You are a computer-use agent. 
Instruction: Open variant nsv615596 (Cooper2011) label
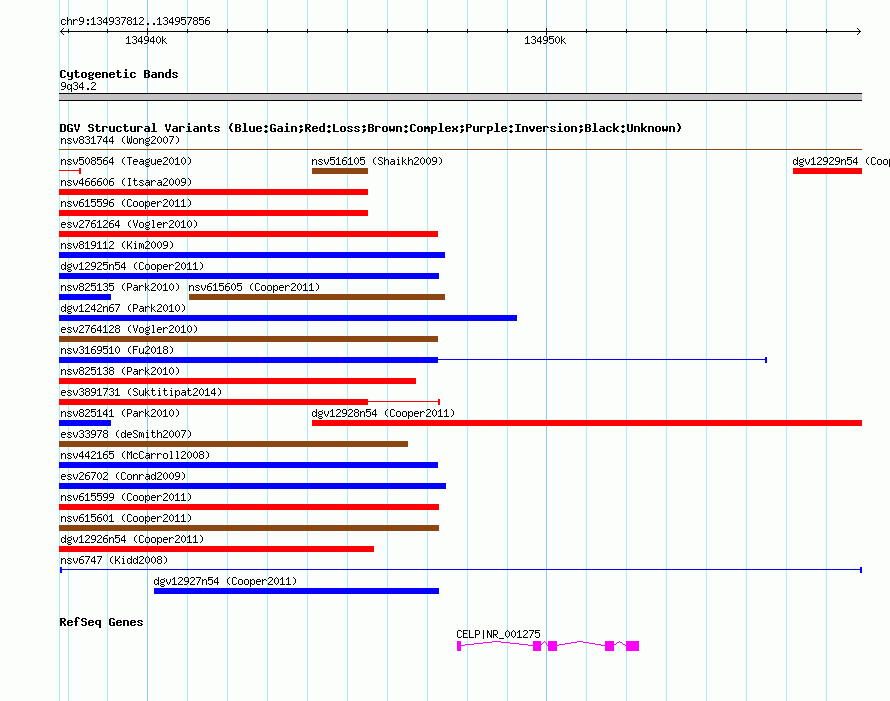tap(126, 203)
